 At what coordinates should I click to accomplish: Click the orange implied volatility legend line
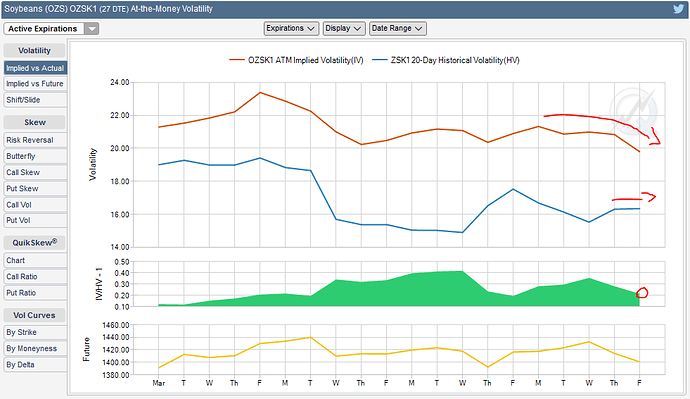pos(237,60)
